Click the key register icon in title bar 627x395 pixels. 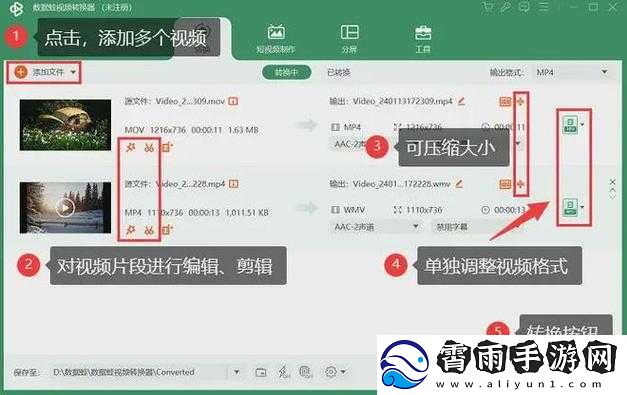pyautogui.click(x=505, y=7)
